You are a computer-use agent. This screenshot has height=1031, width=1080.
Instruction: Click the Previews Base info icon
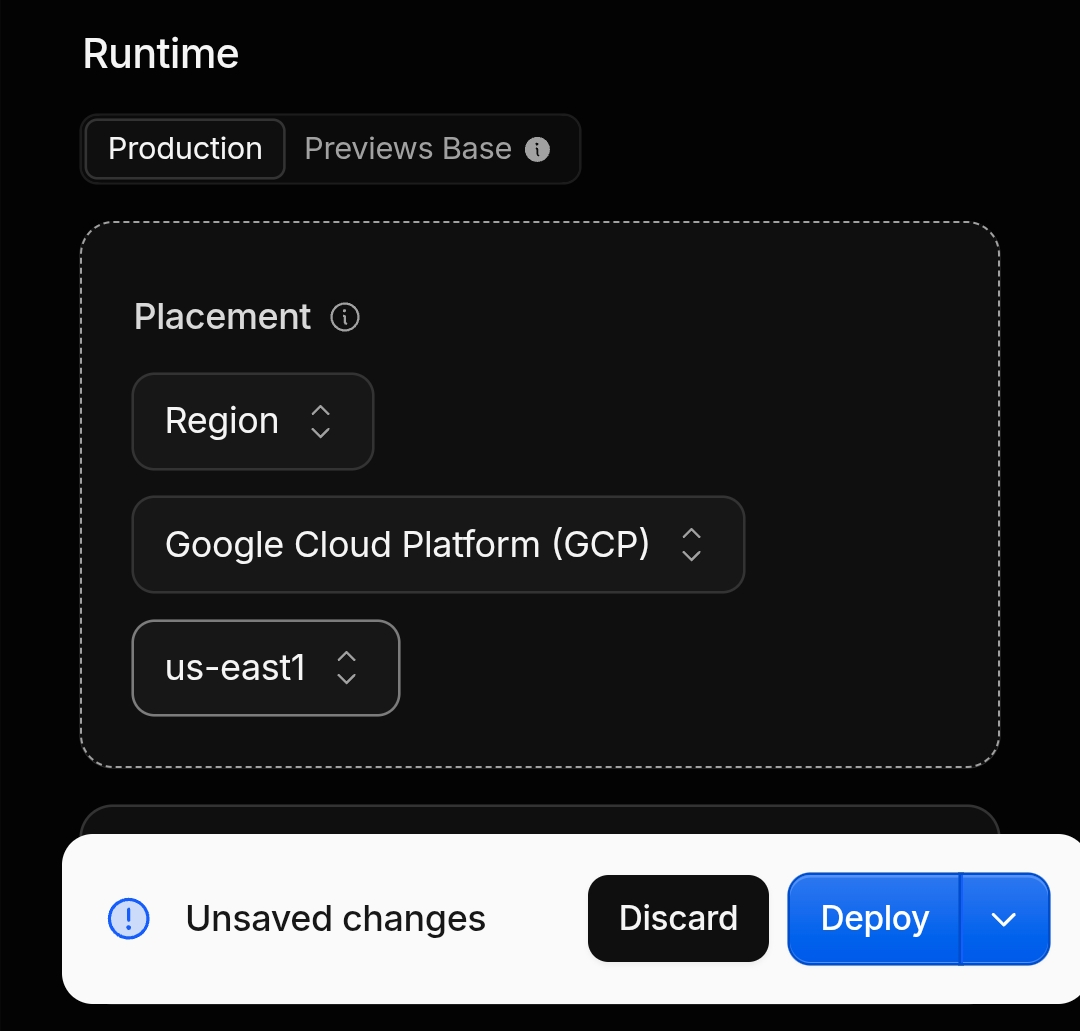[x=537, y=149]
